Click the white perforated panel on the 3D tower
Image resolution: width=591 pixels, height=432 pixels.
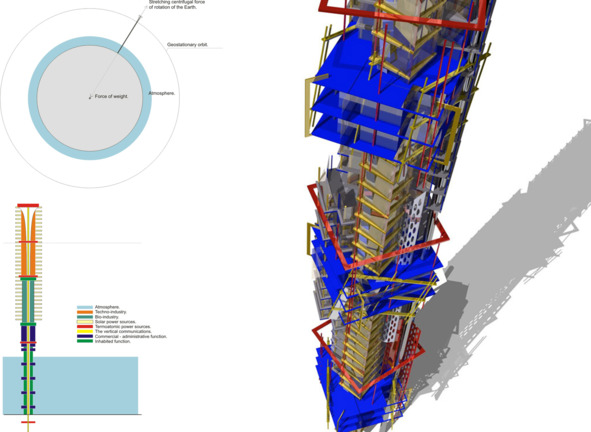tap(413, 229)
